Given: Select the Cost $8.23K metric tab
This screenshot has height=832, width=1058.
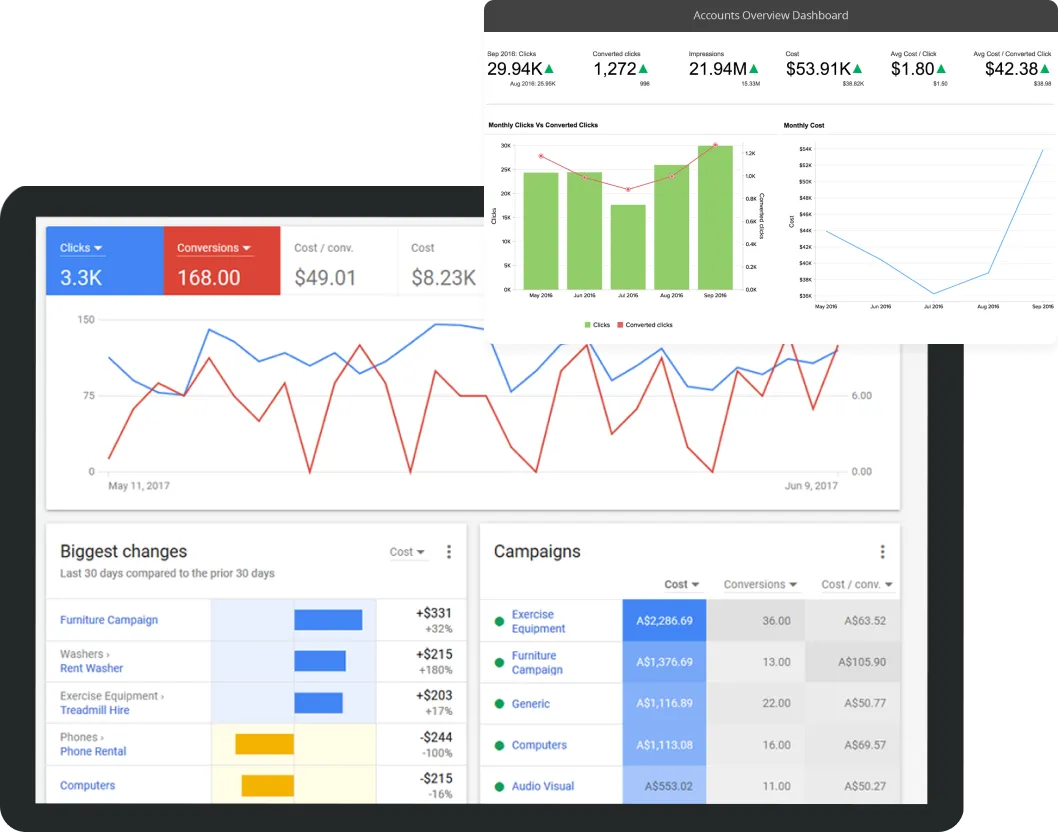Looking at the screenshot, I should pos(442,262).
